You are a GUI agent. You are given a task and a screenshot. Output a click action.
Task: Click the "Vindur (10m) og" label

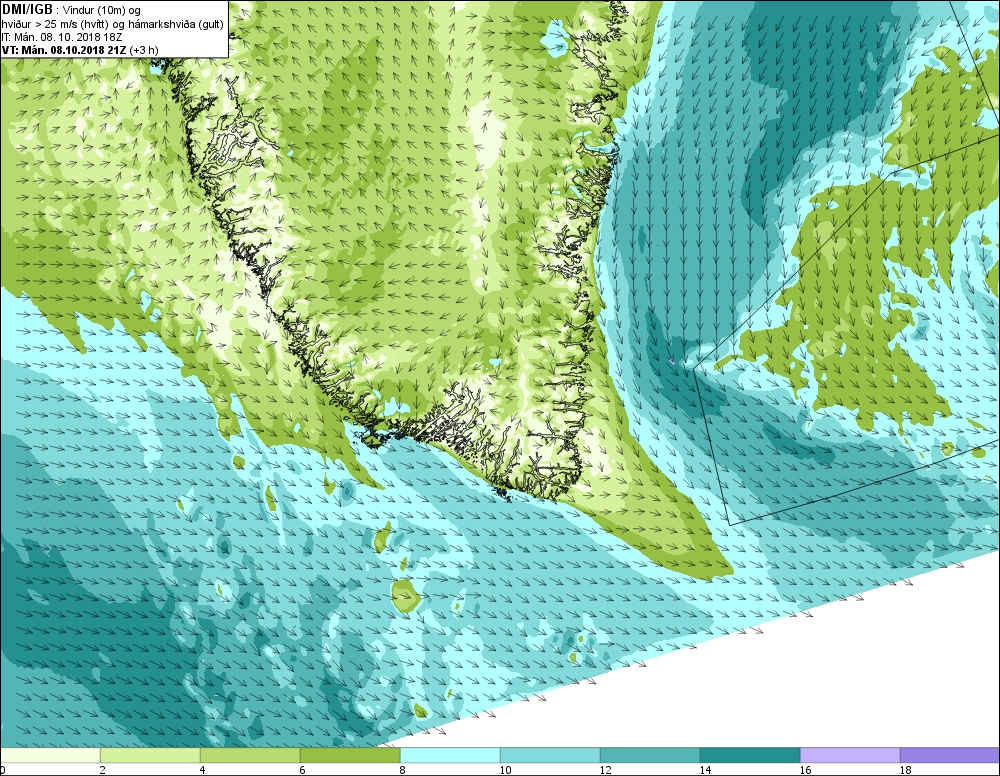(102, 11)
